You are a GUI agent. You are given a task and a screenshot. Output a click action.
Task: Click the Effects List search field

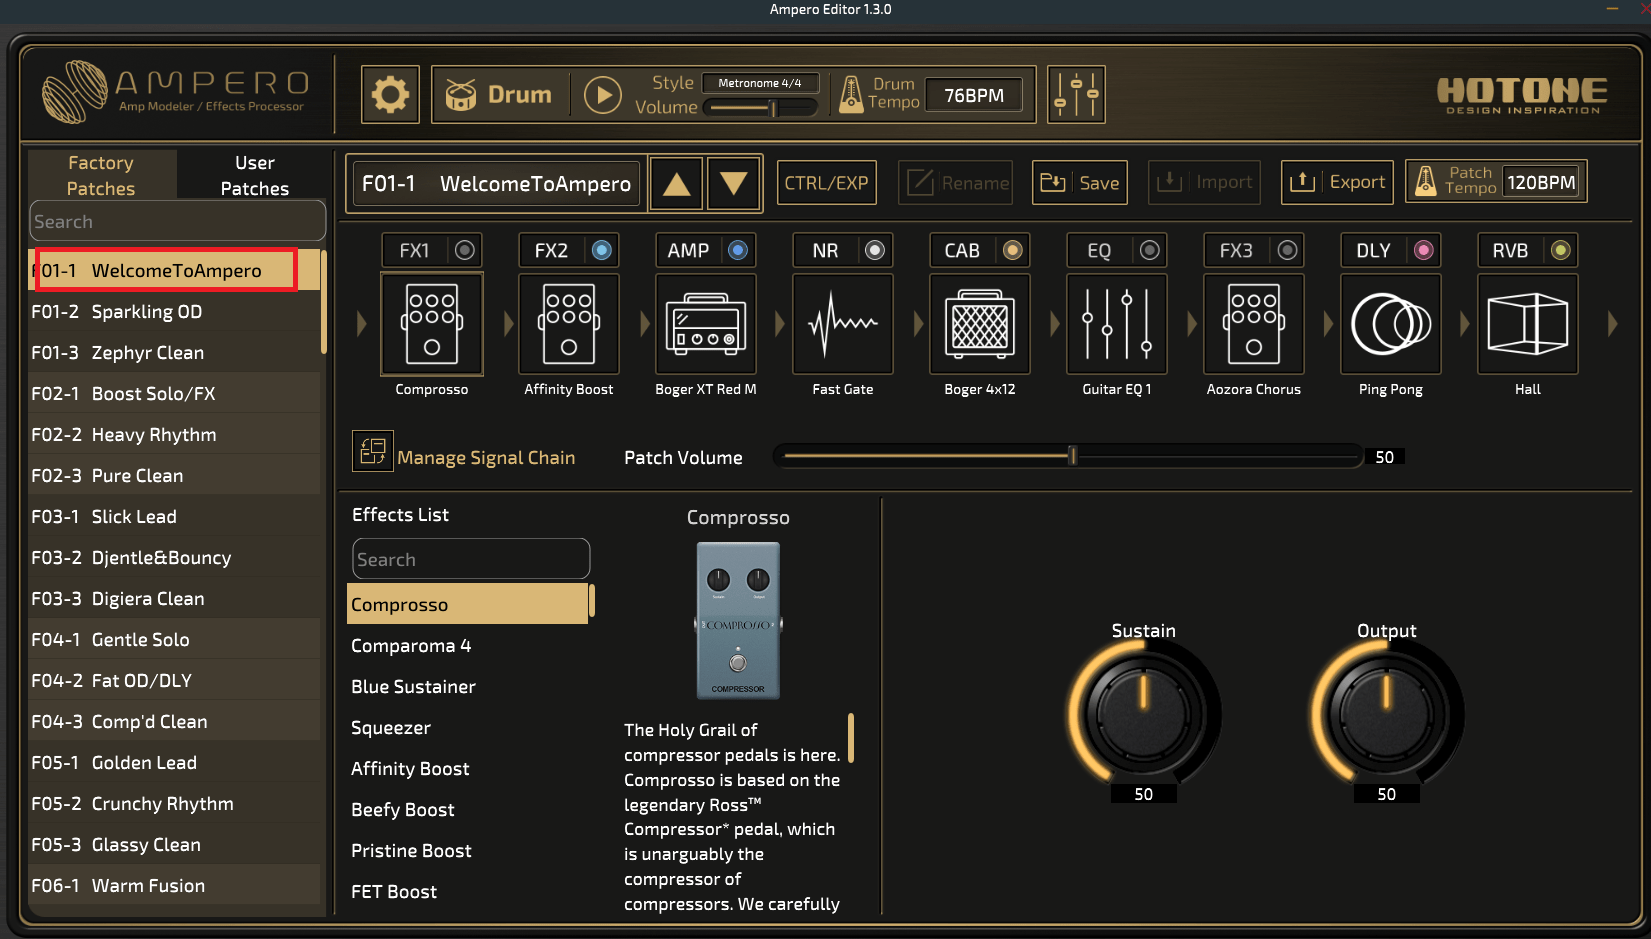click(x=471, y=559)
